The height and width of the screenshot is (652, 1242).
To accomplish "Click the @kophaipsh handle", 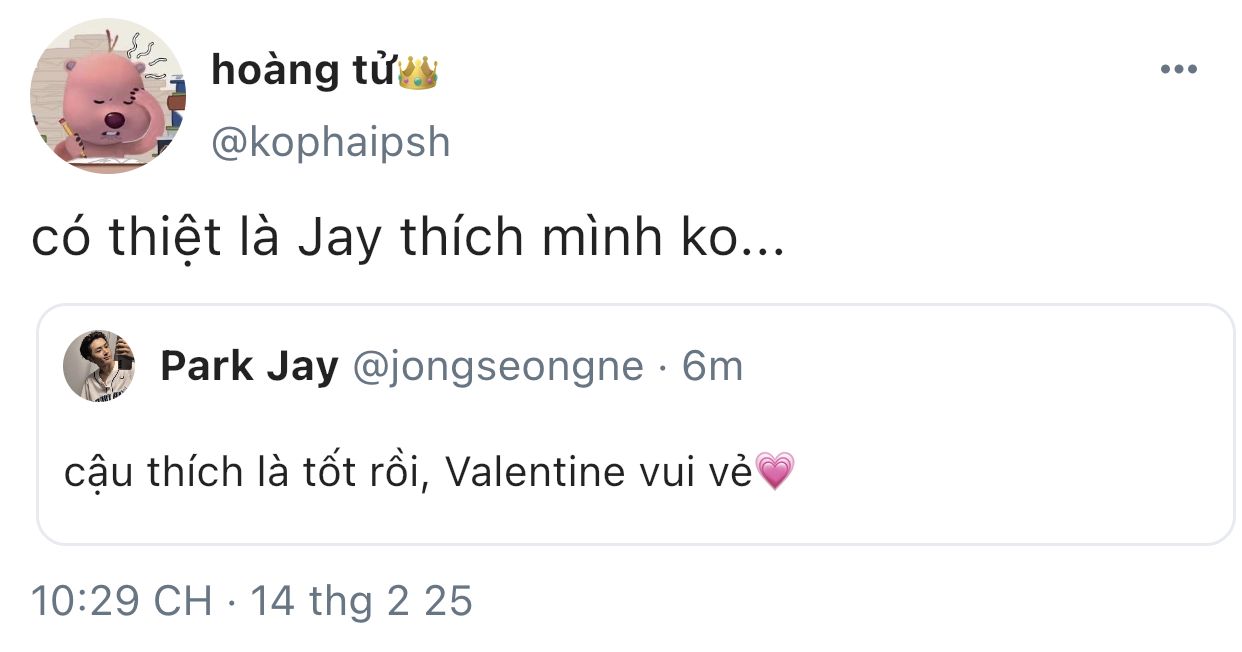I will (x=331, y=143).
